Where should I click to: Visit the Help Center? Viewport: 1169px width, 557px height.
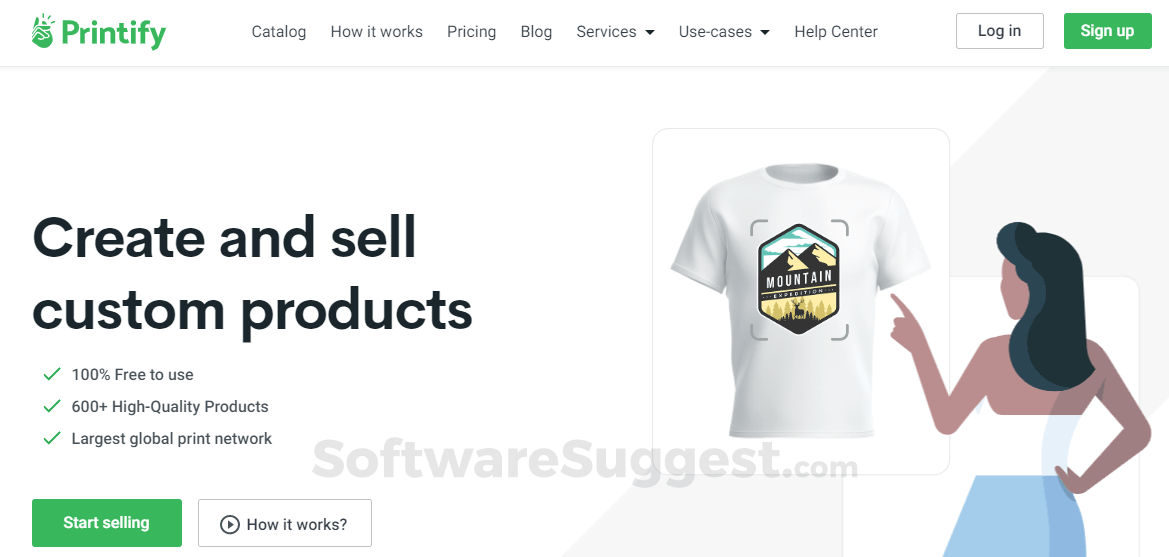[836, 31]
